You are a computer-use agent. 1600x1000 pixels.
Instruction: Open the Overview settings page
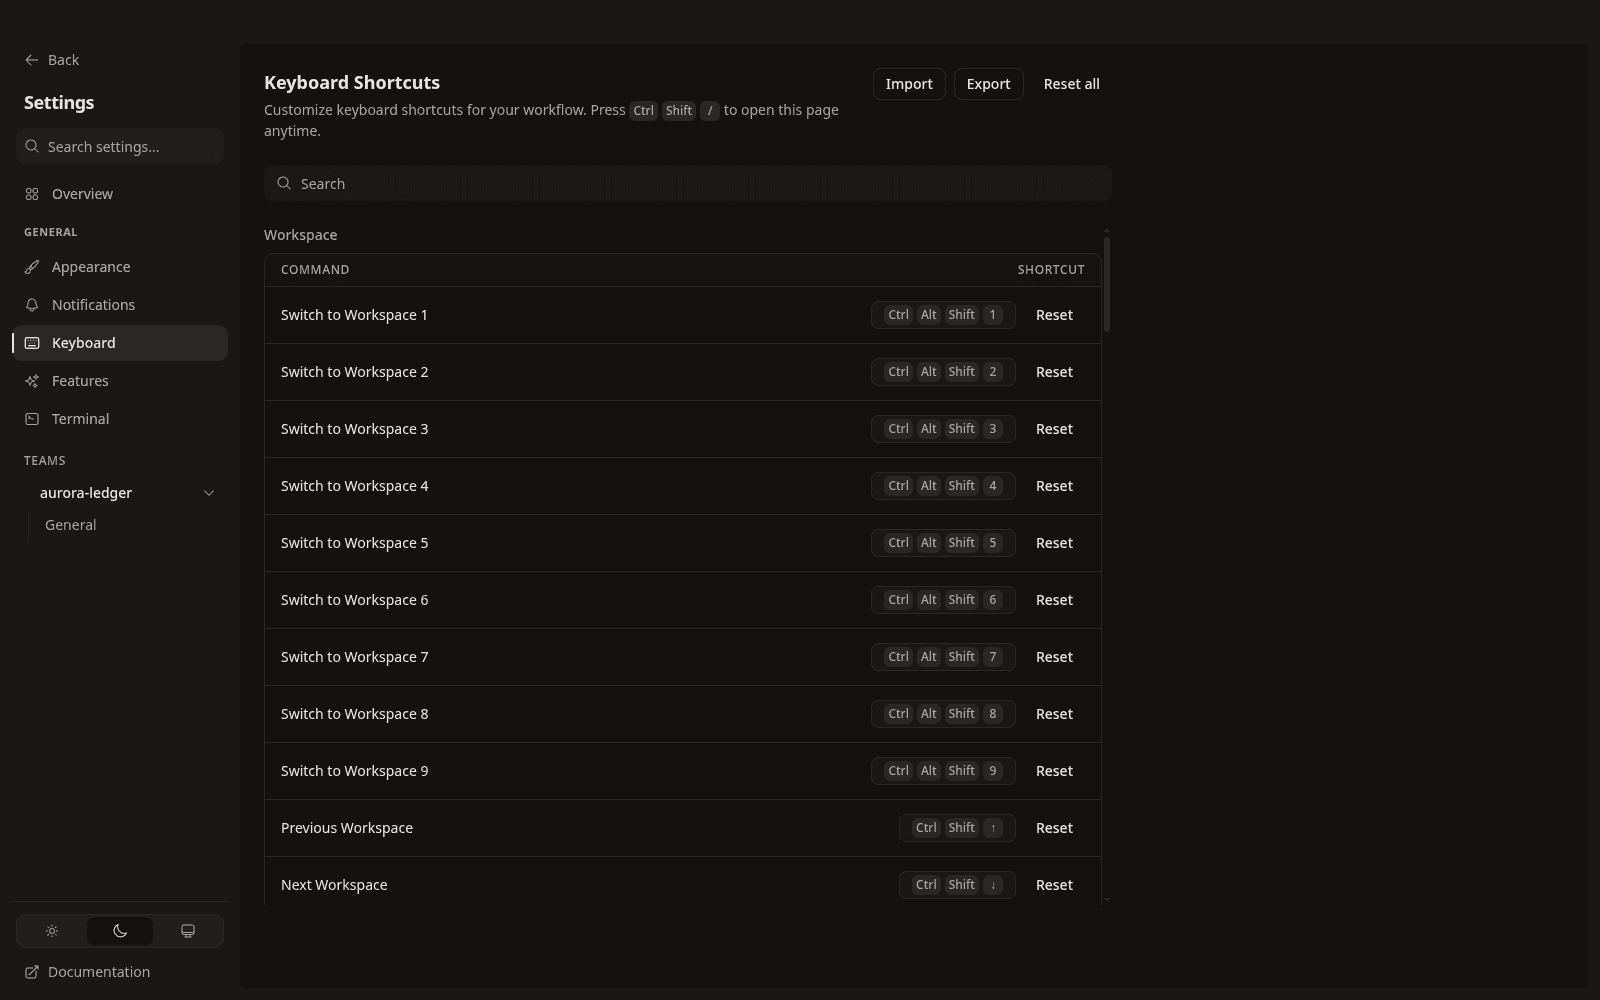click(120, 194)
